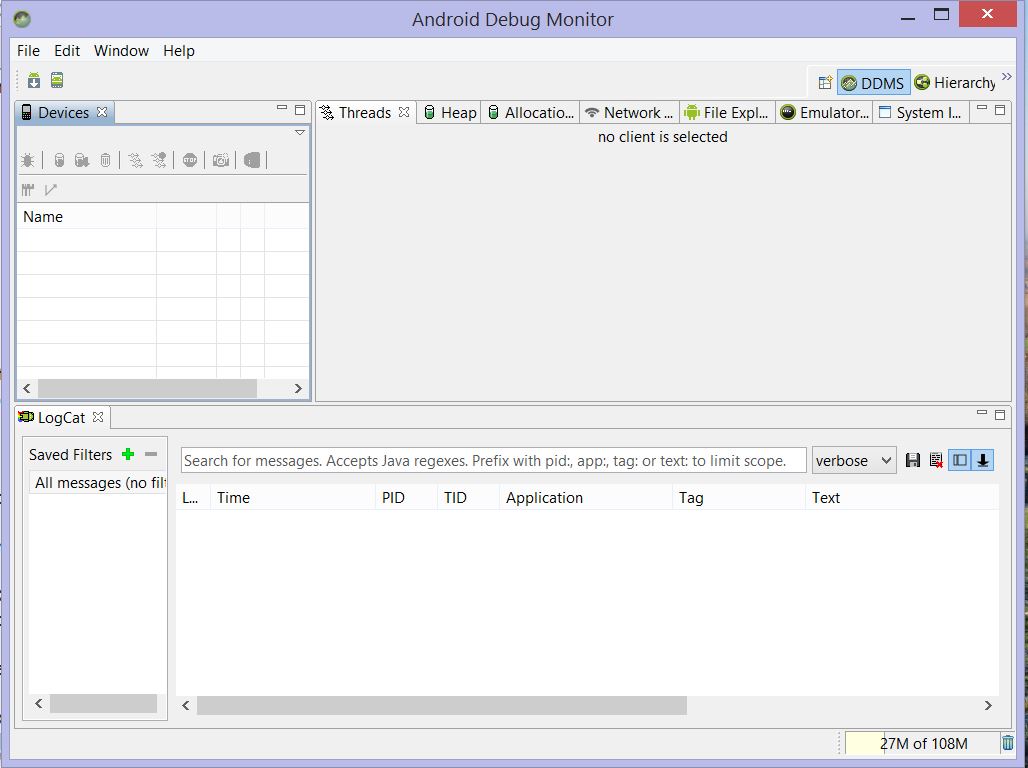Click the Android SDK Manager toolbar icon
1028x768 pixels.
click(x=34, y=80)
